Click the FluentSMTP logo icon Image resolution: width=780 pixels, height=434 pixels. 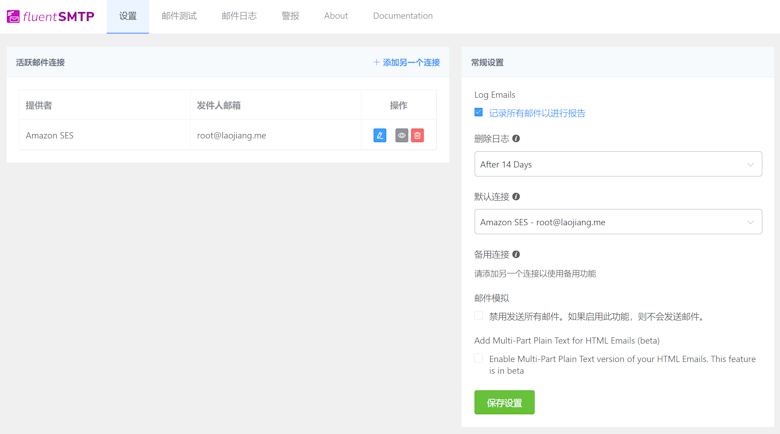coord(13,17)
